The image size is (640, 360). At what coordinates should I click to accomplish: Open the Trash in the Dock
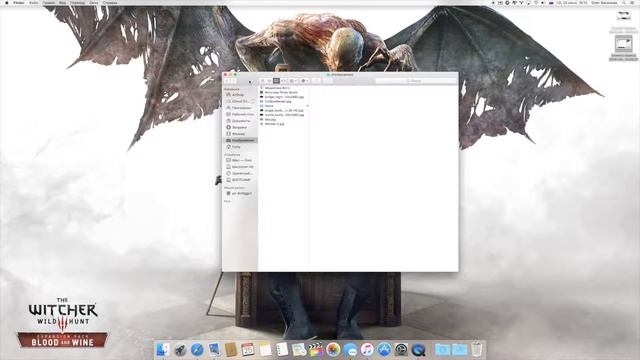[x=476, y=350]
